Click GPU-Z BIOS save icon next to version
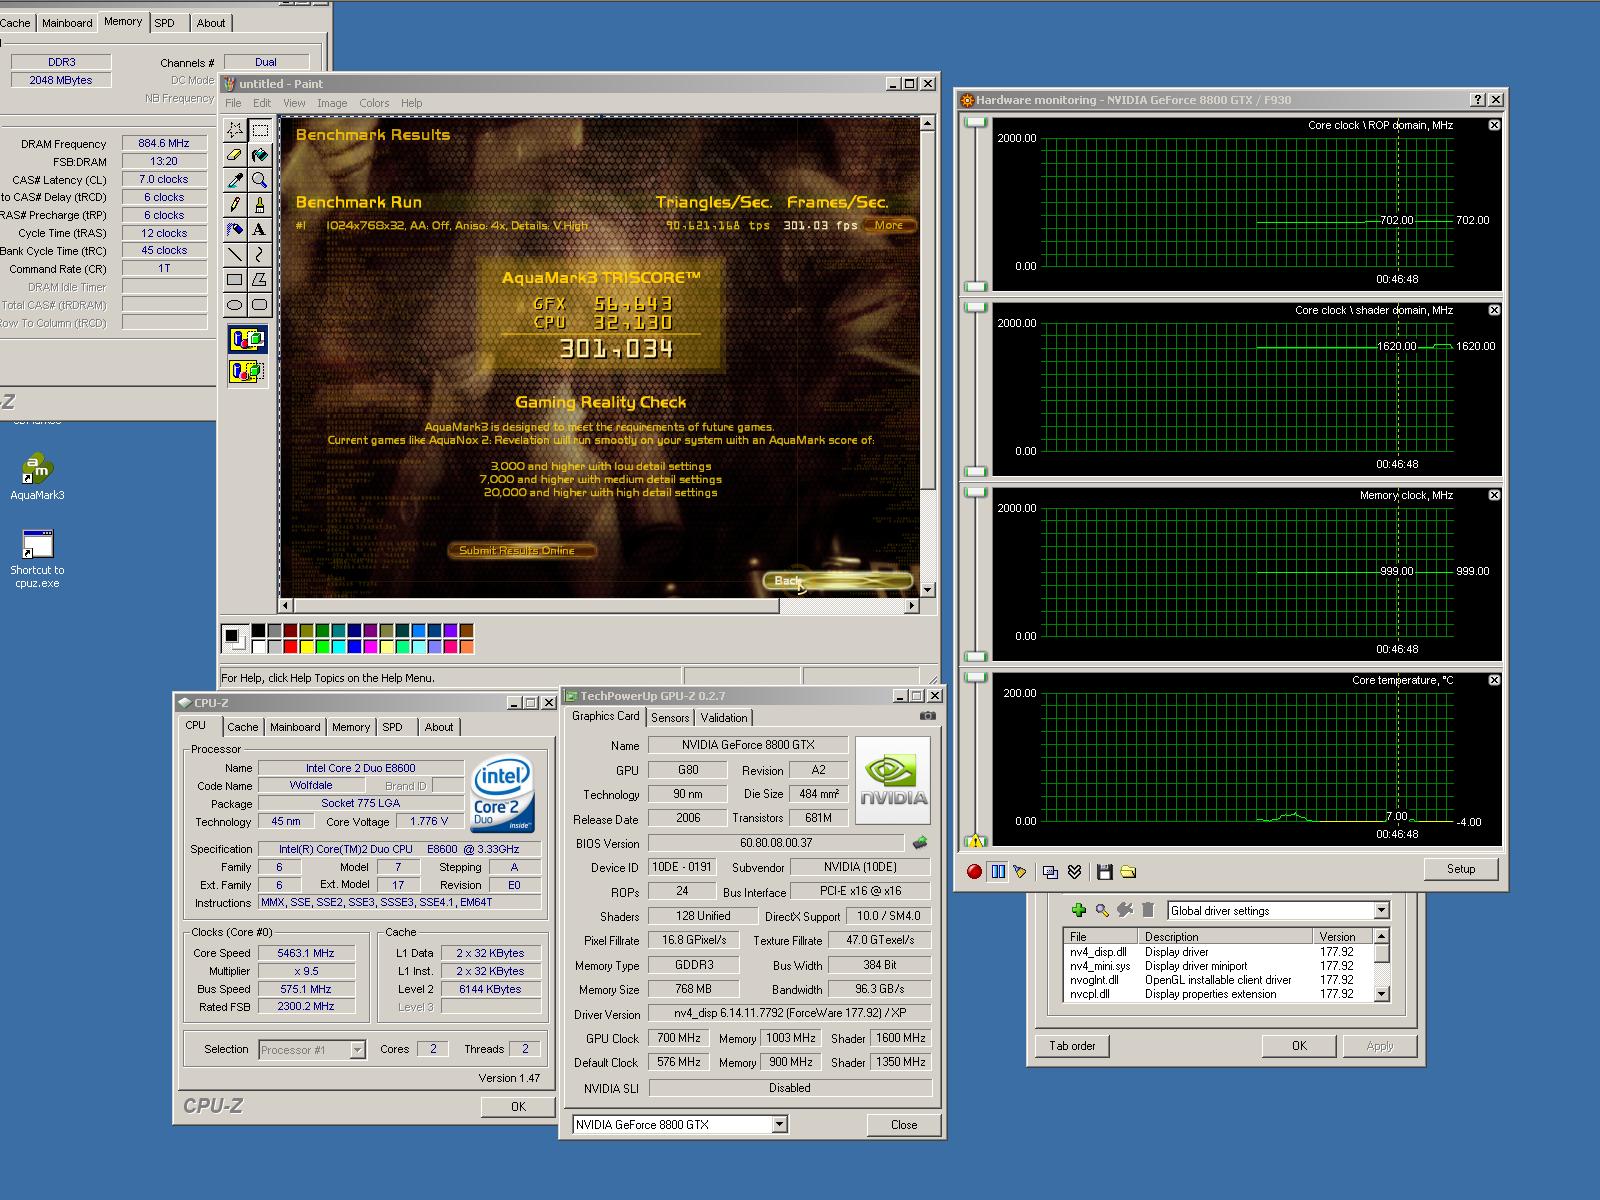The height and width of the screenshot is (1200, 1600). tap(920, 843)
